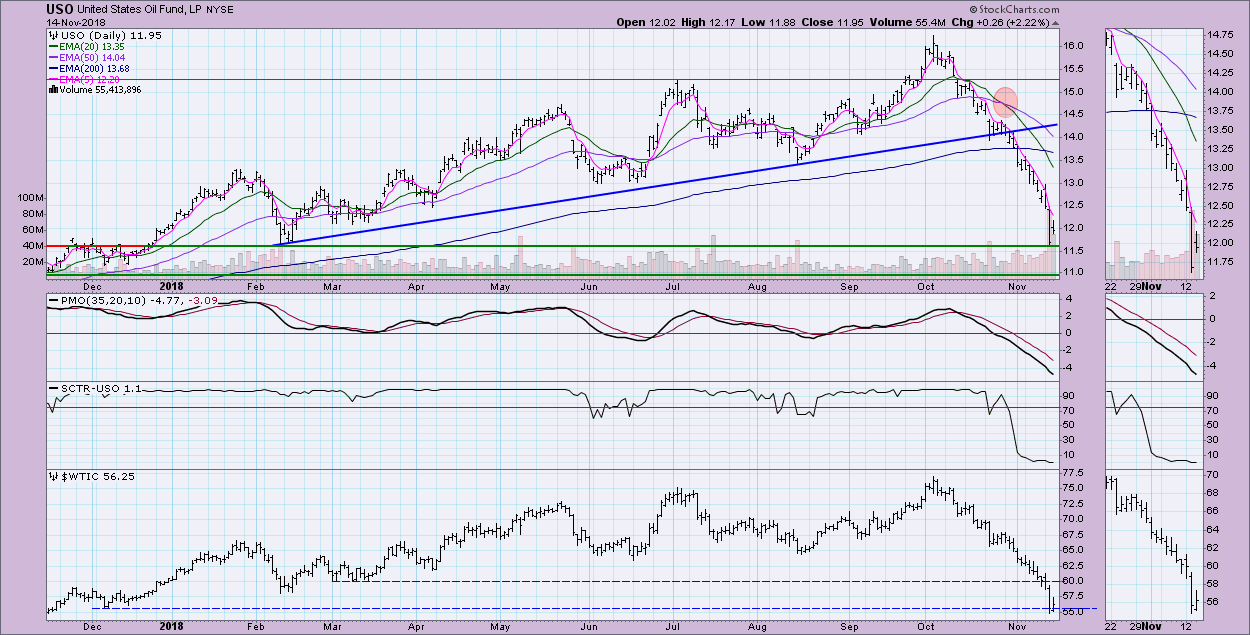Click the SCTR-USO 1.1 label

[x=103, y=387]
